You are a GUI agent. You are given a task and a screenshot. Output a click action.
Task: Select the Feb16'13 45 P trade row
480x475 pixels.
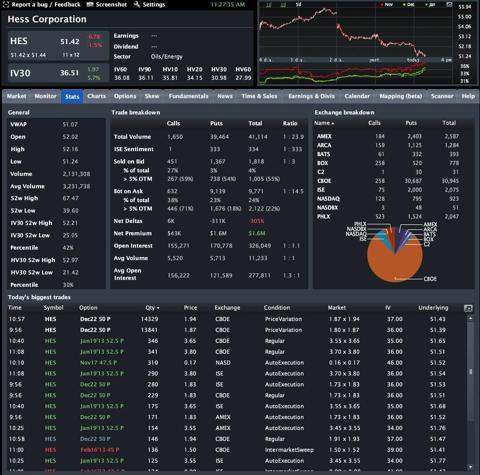tap(236, 450)
